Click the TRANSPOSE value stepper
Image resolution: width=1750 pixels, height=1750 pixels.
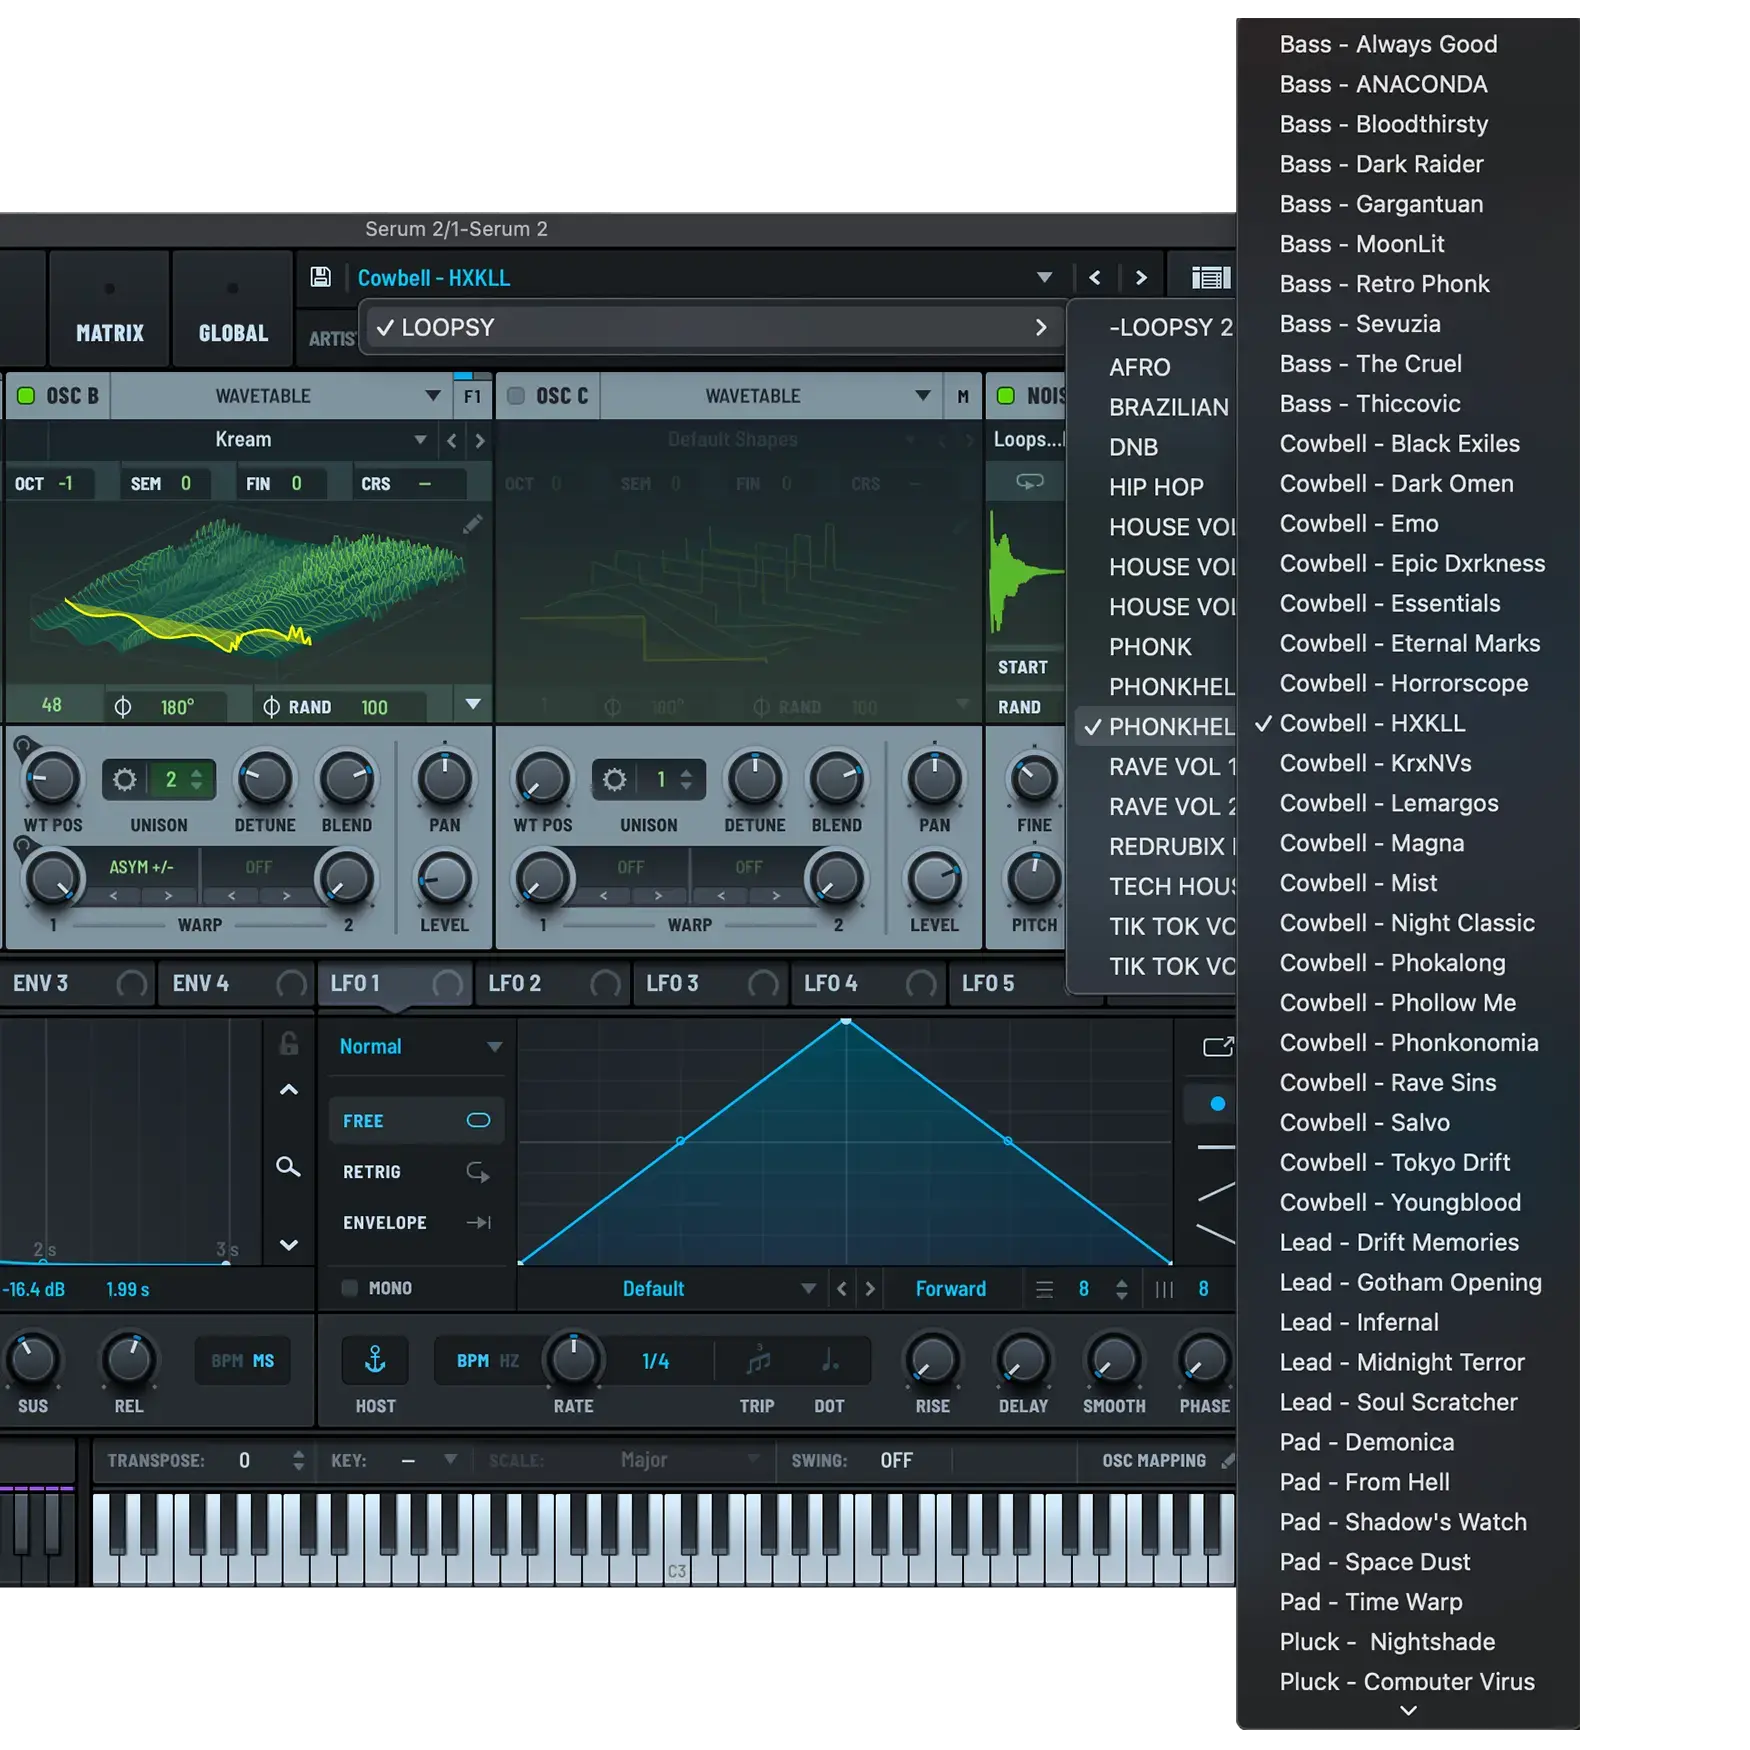[298, 1461]
